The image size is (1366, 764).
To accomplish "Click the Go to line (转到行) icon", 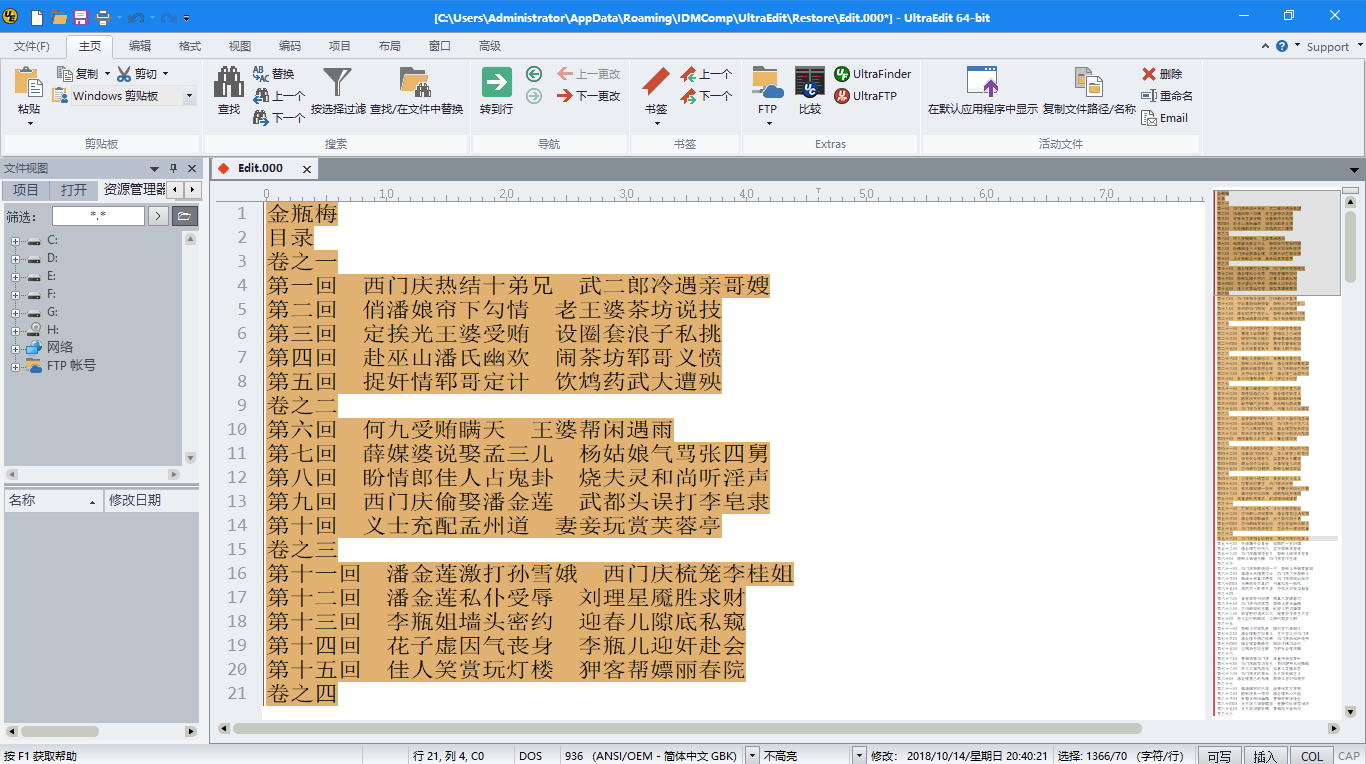I will [x=496, y=84].
